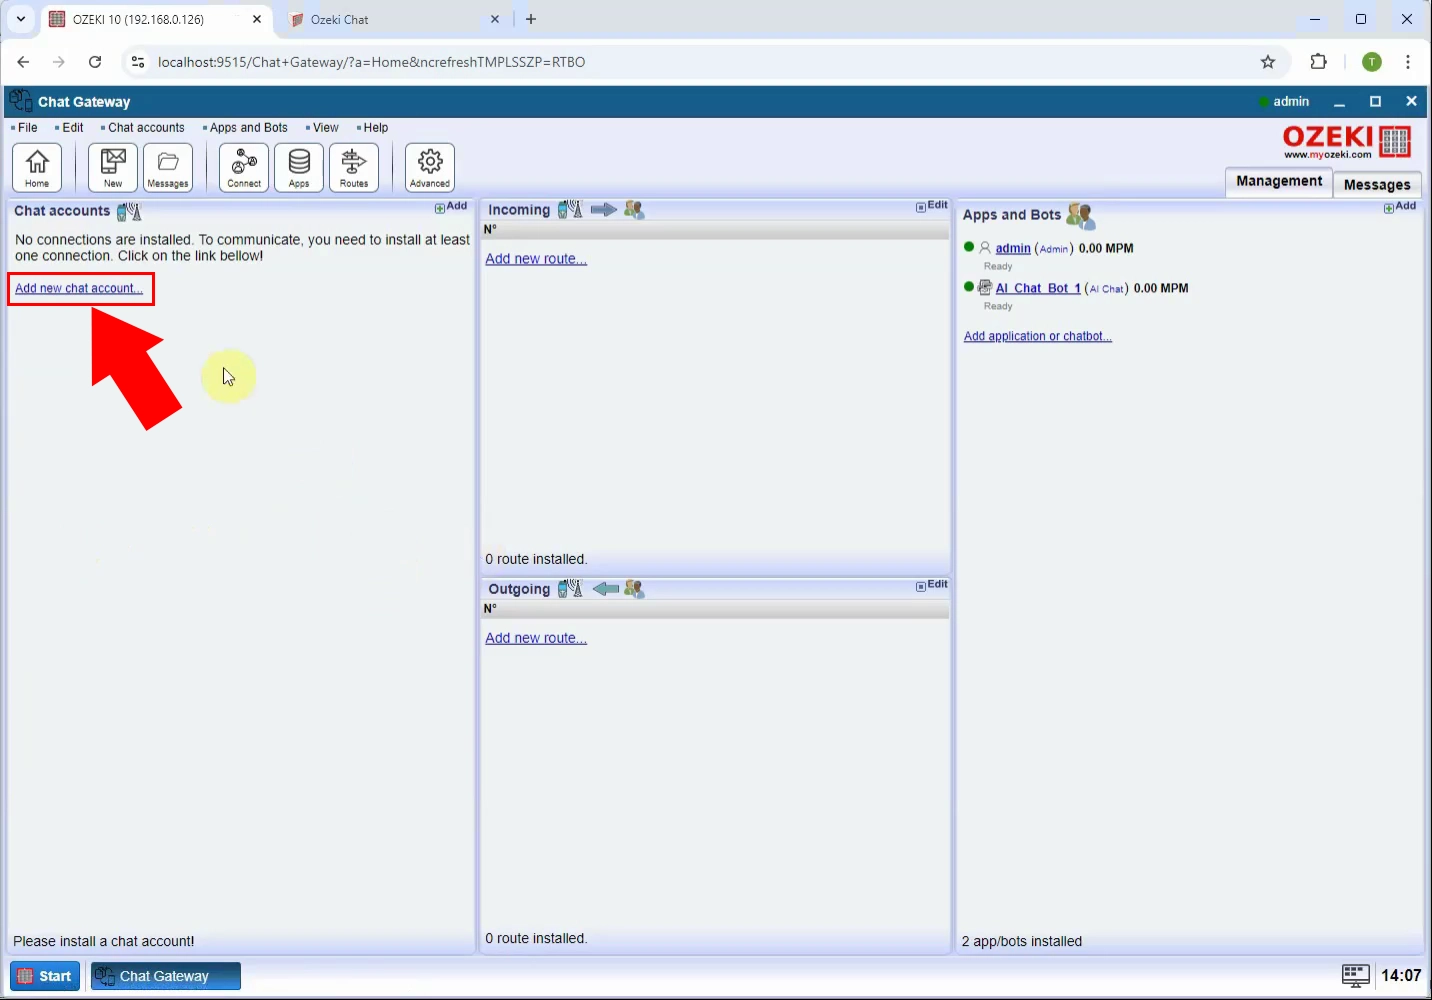The width and height of the screenshot is (1432, 1000).
Task: Click Edit in the Incoming panel header
Action: (x=932, y=206)
